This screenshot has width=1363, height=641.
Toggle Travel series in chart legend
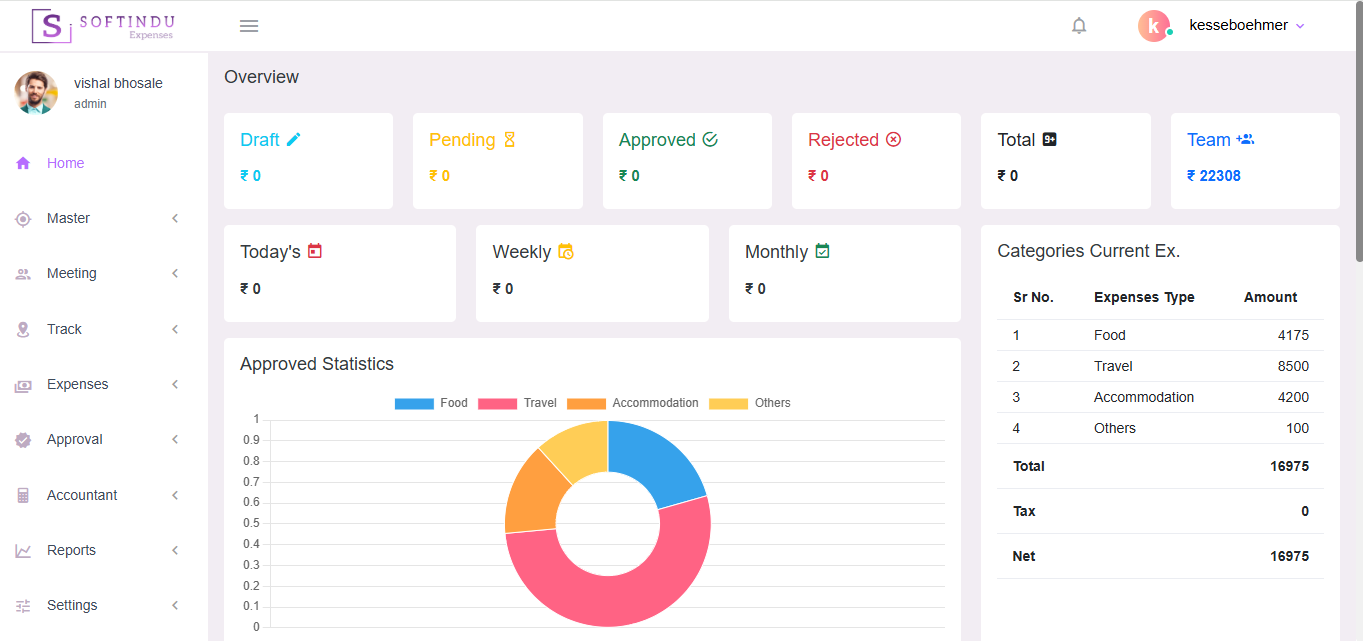(517, 403)
